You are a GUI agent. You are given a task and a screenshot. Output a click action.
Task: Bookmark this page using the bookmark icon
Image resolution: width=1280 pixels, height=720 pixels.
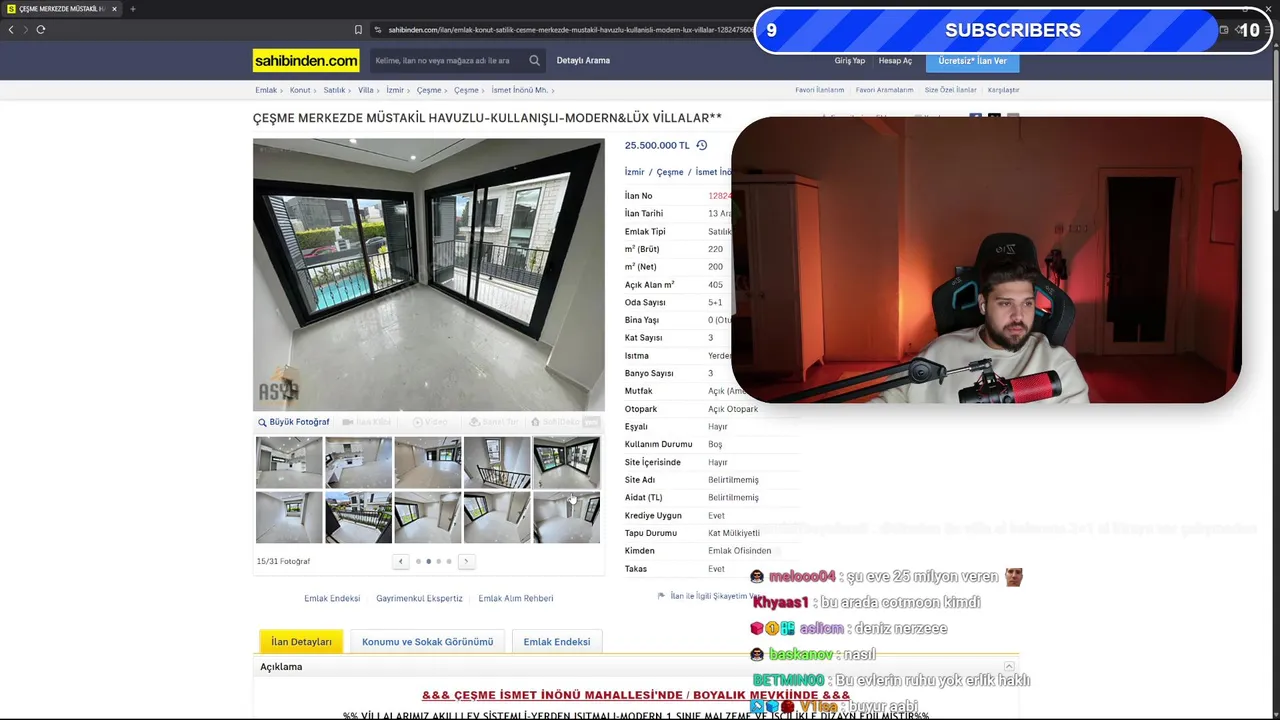click(x=358, y=30)
